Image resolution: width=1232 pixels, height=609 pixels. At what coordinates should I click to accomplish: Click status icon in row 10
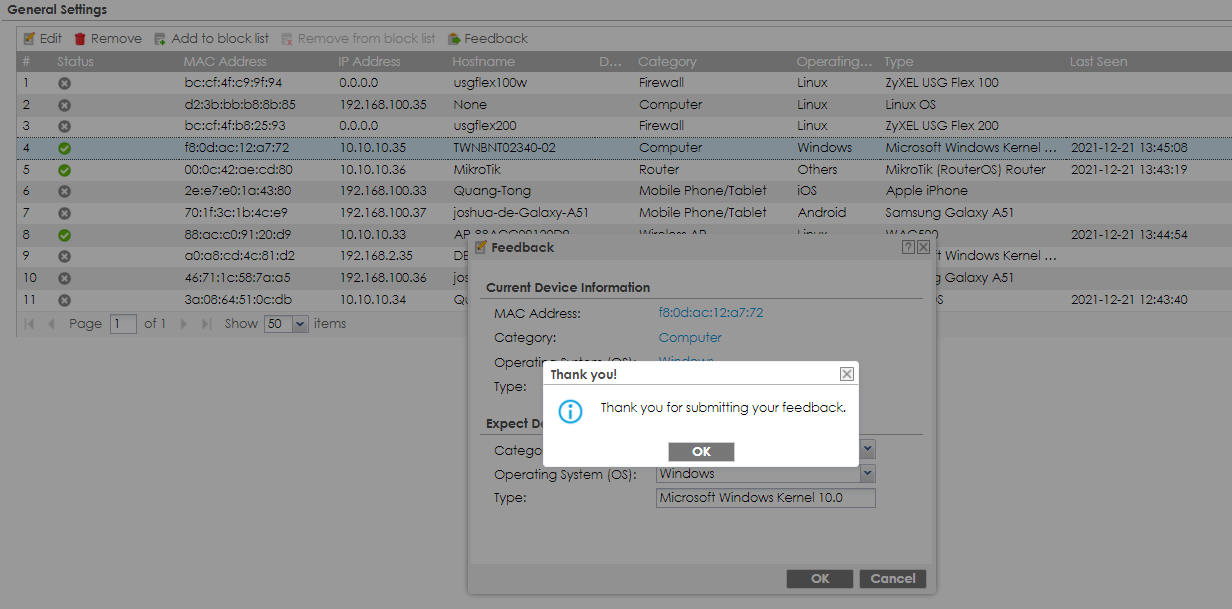(64, 278)
